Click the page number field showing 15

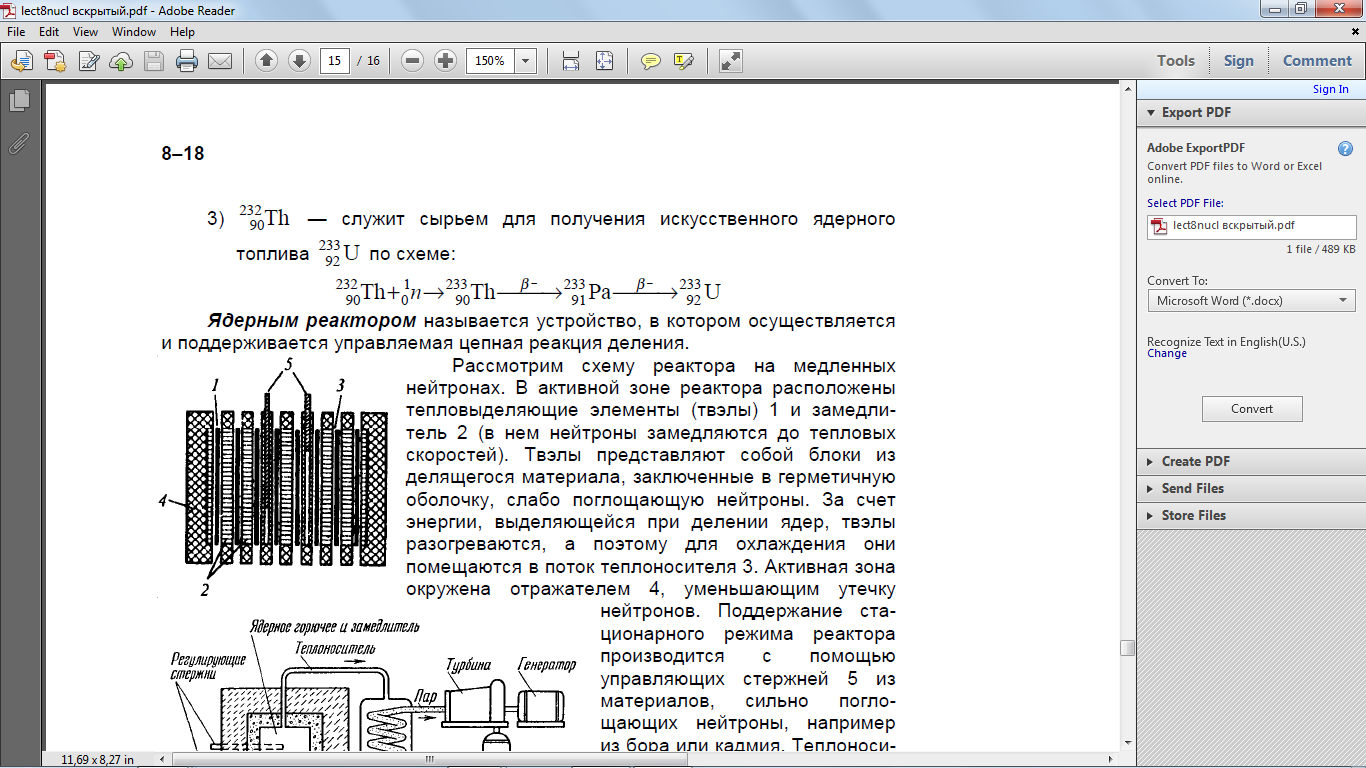coord(335,61)
